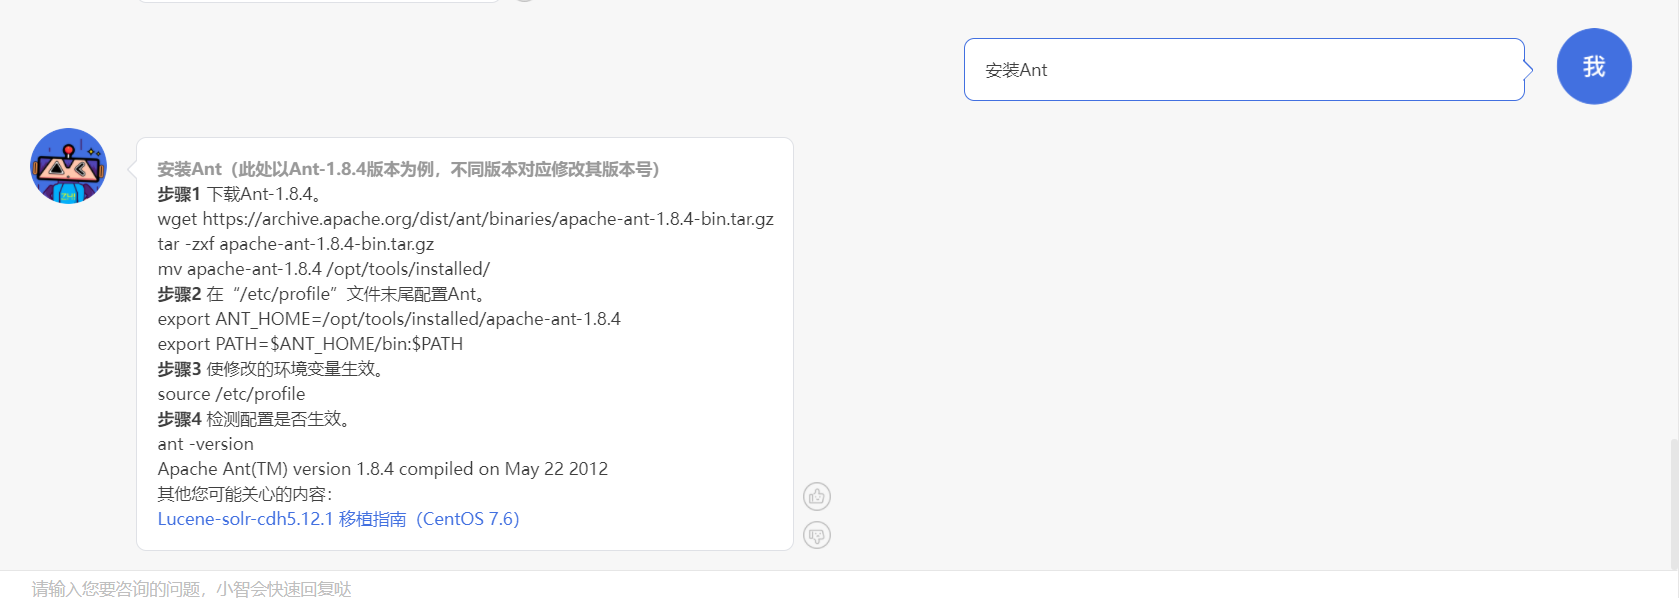Screen dimensions: 1680x598
Task: Click the reply heading starting with "安装Ant（此处以"
Action: pos(408,169)
